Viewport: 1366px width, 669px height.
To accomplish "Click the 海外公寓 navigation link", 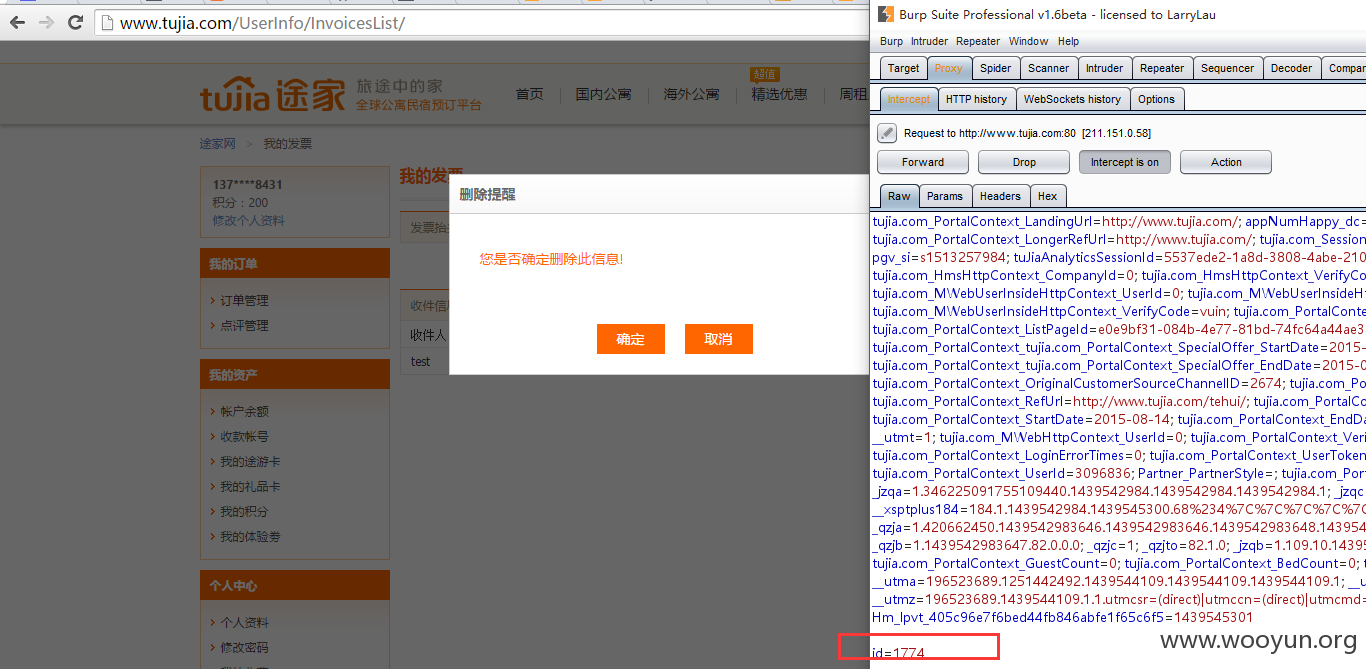I will [691, 94].
